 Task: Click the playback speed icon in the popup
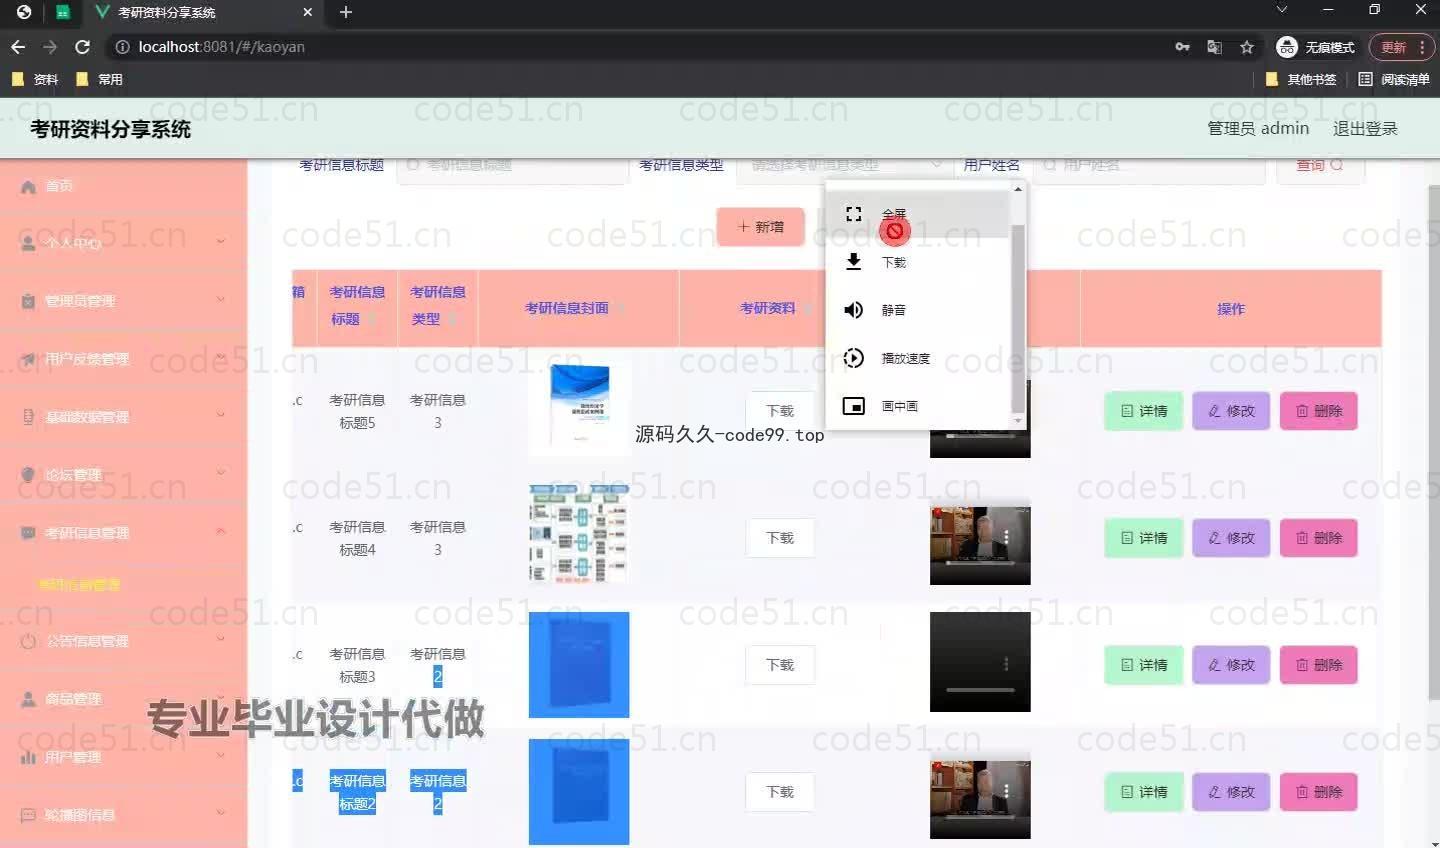pos(853,358)
